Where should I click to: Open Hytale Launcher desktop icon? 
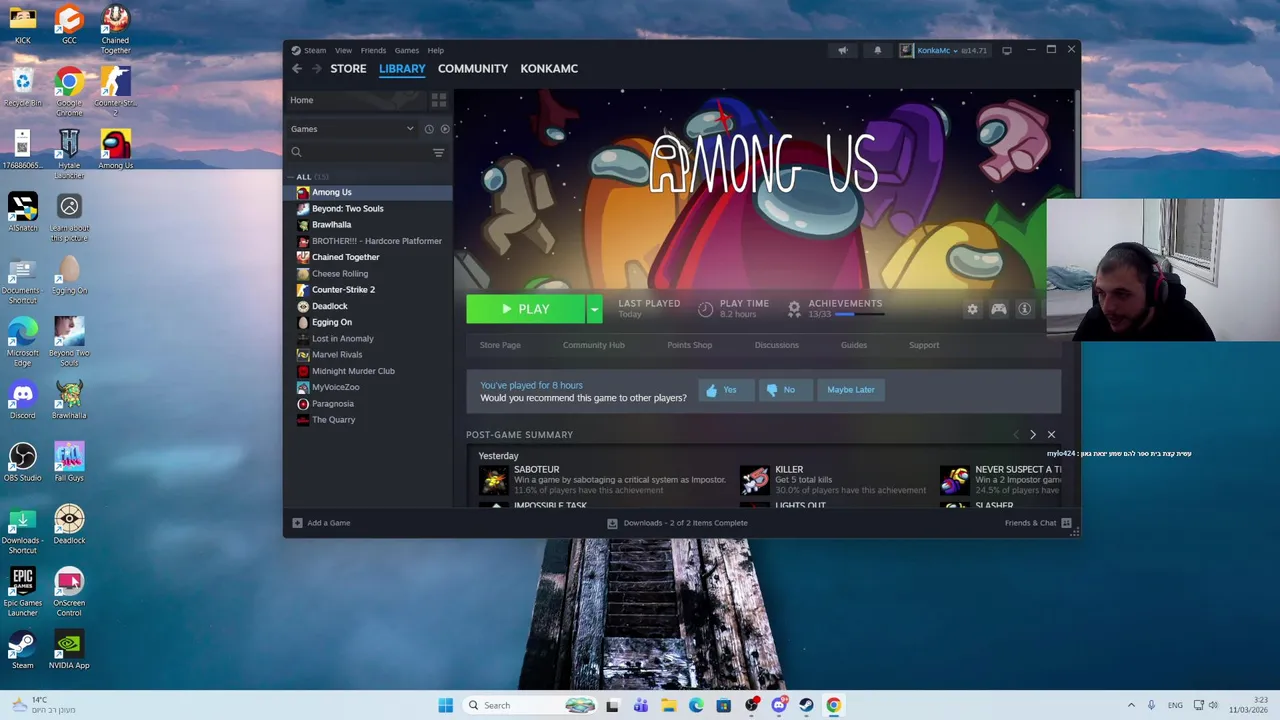pyautogui.click(x=69, y=154)
